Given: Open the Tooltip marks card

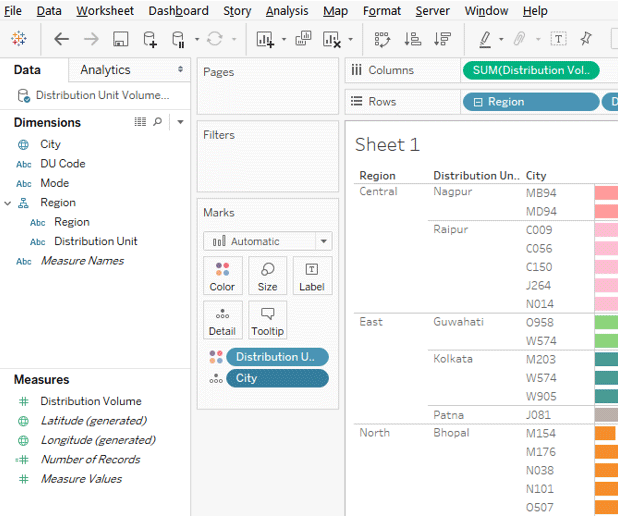Looking at the screenshot, I should [x=268, y=320].
